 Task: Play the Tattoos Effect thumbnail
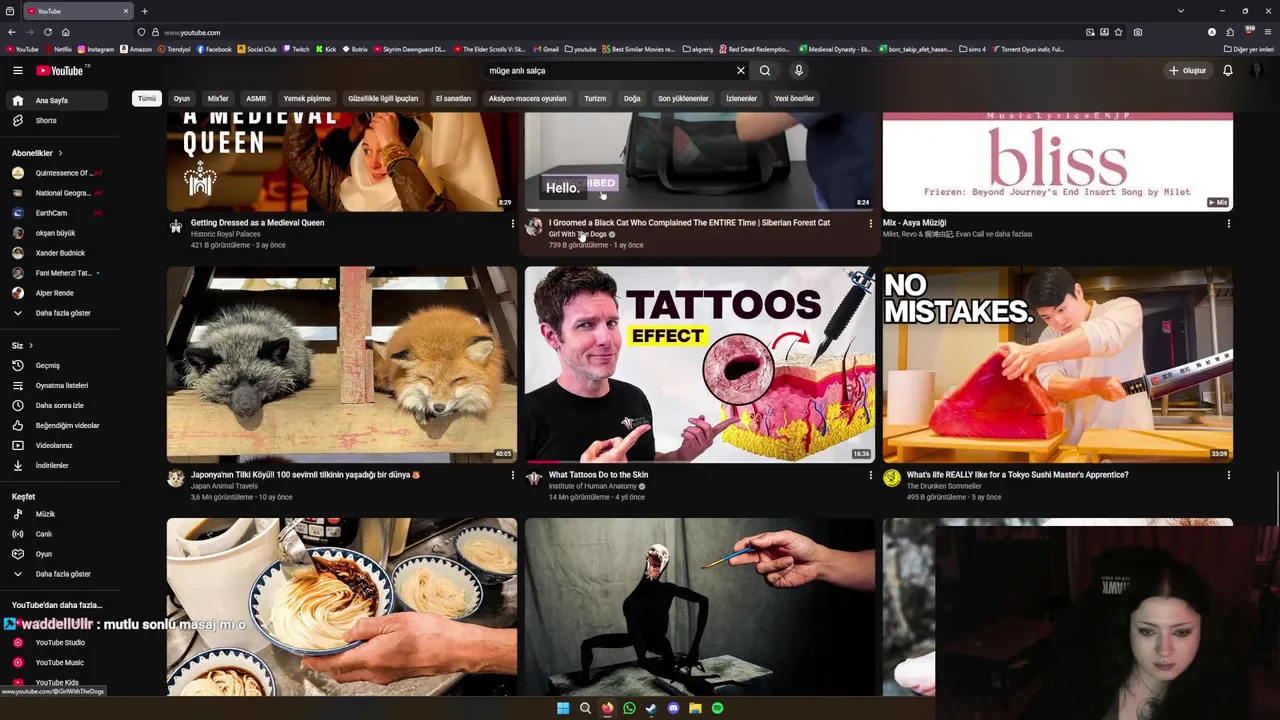tap(700, 364)
